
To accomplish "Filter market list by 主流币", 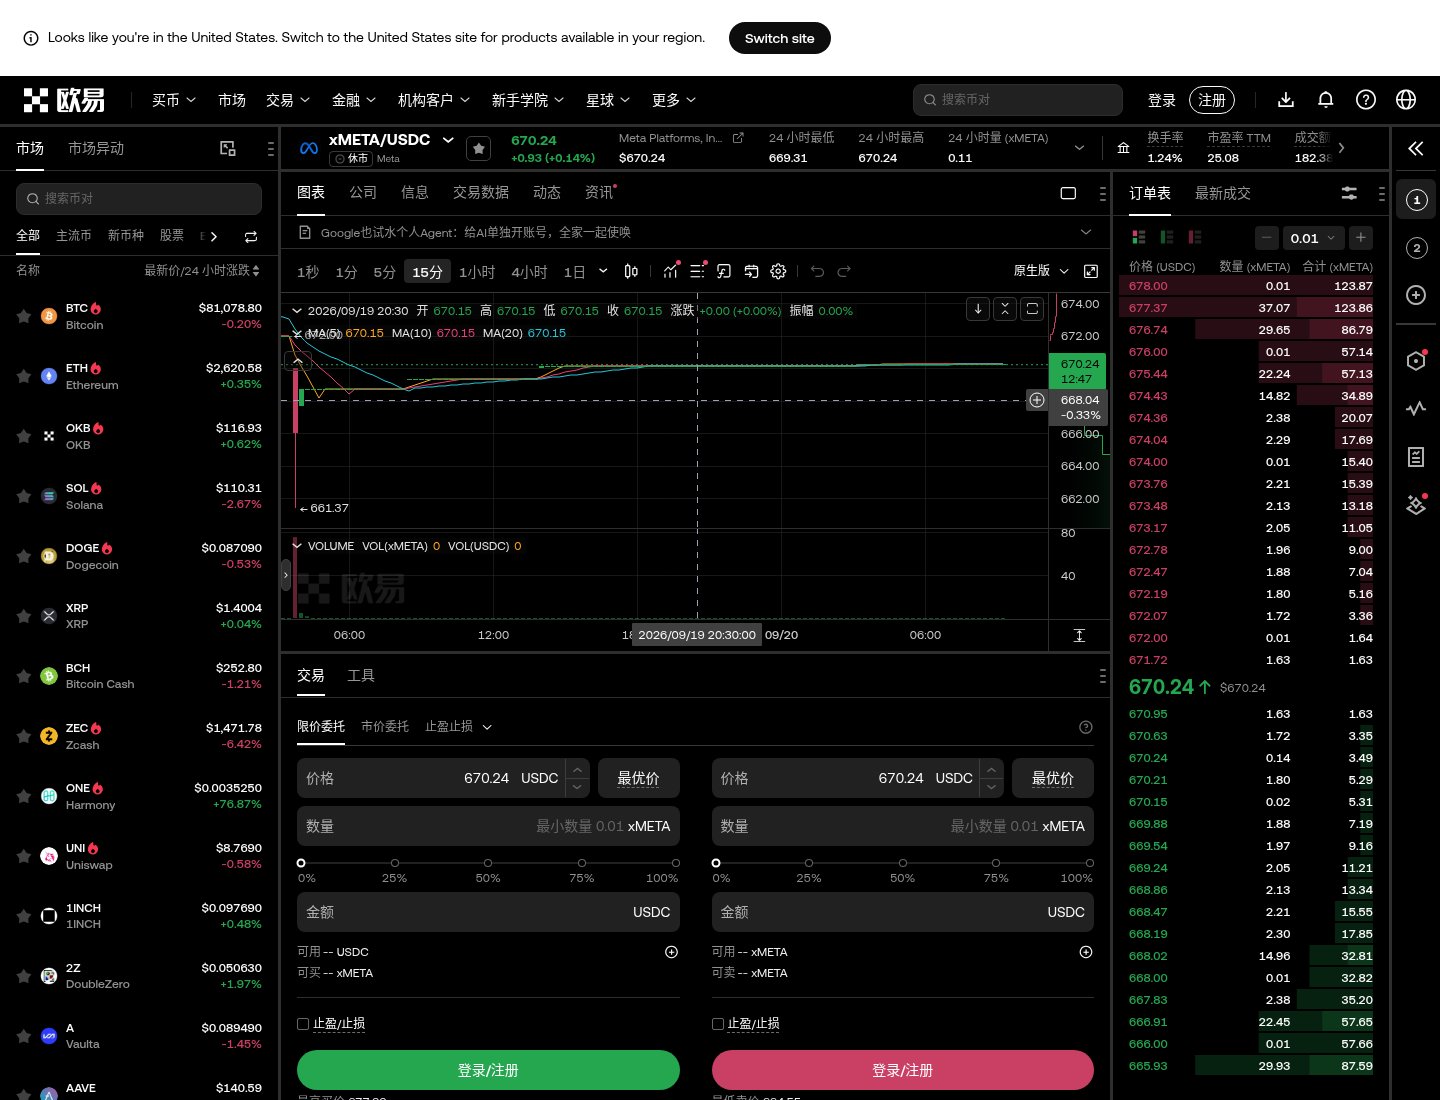I will [x=74, y=235].
